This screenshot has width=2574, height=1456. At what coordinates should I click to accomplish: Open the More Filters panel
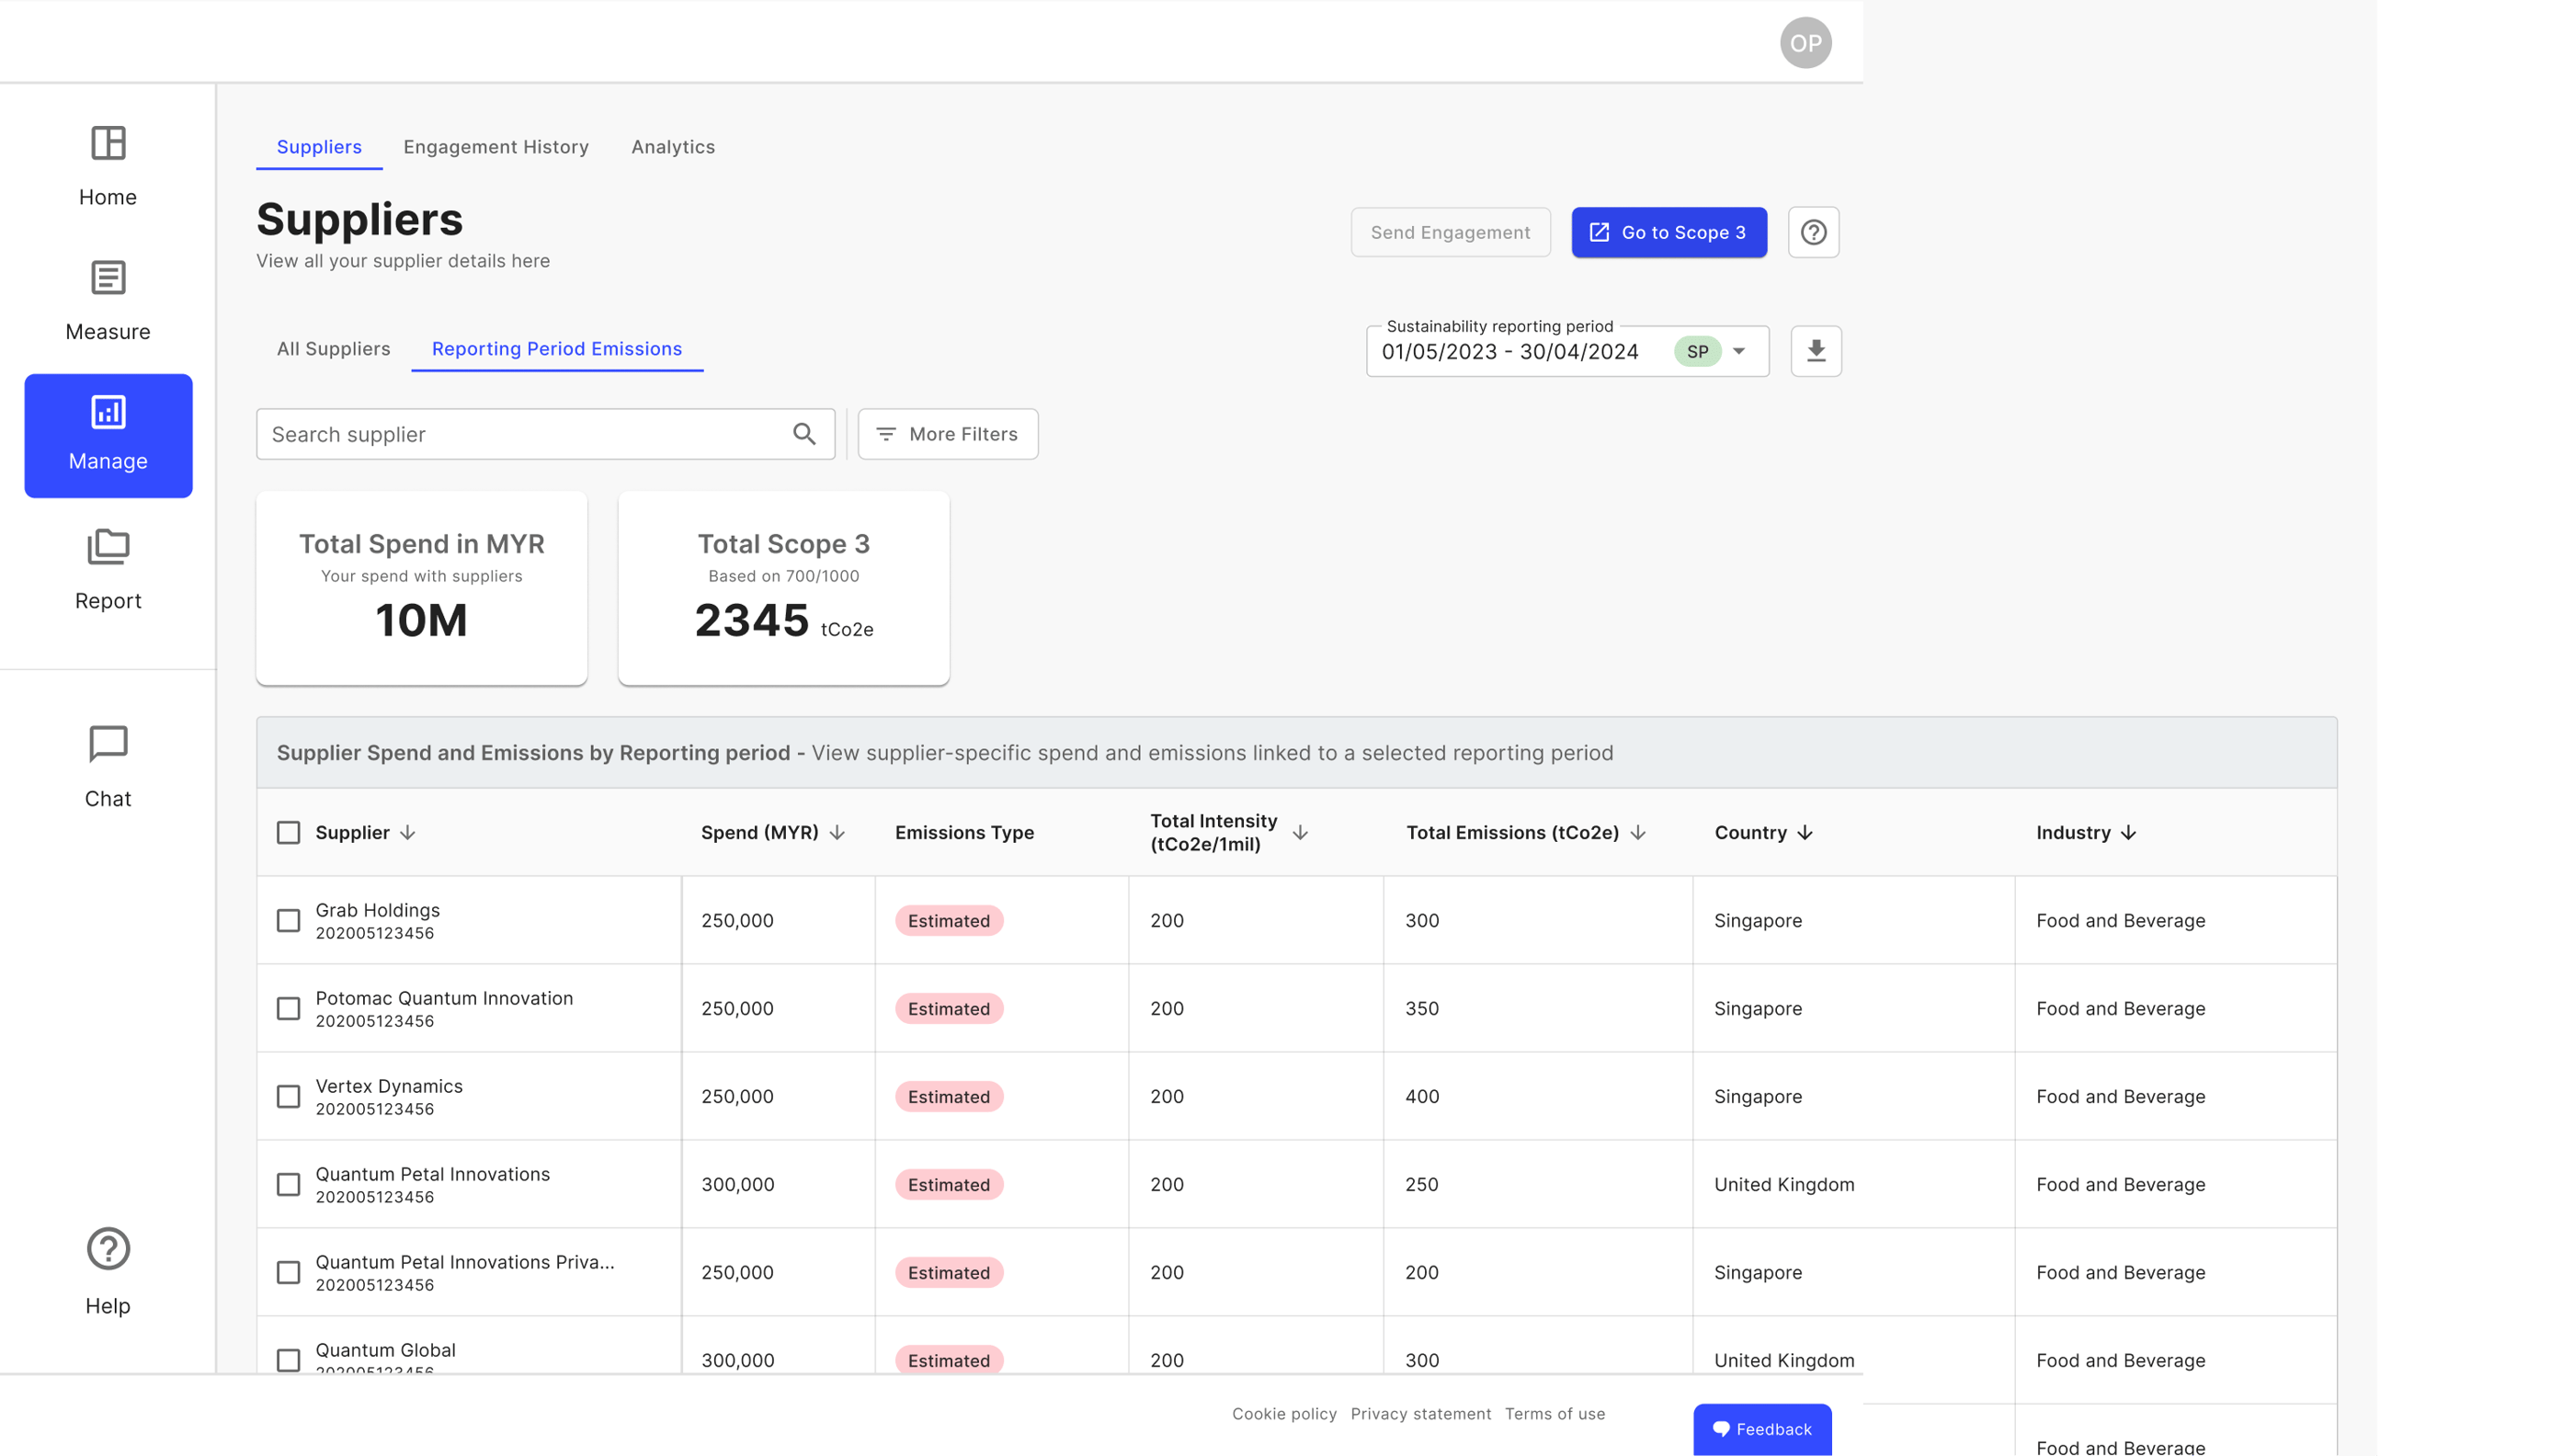(947, 434)
